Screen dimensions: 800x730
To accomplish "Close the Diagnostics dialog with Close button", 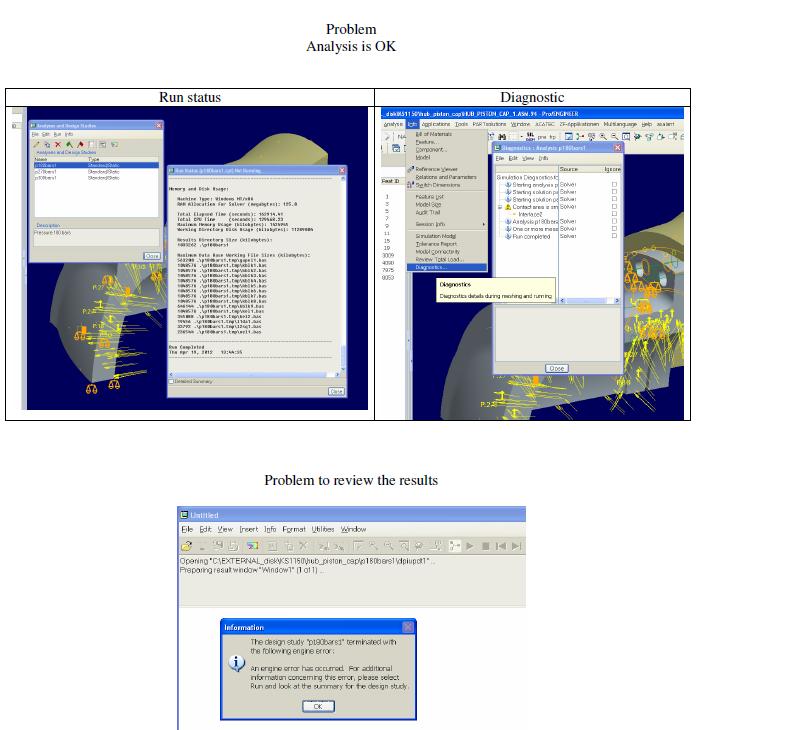I will click(556, 368).
